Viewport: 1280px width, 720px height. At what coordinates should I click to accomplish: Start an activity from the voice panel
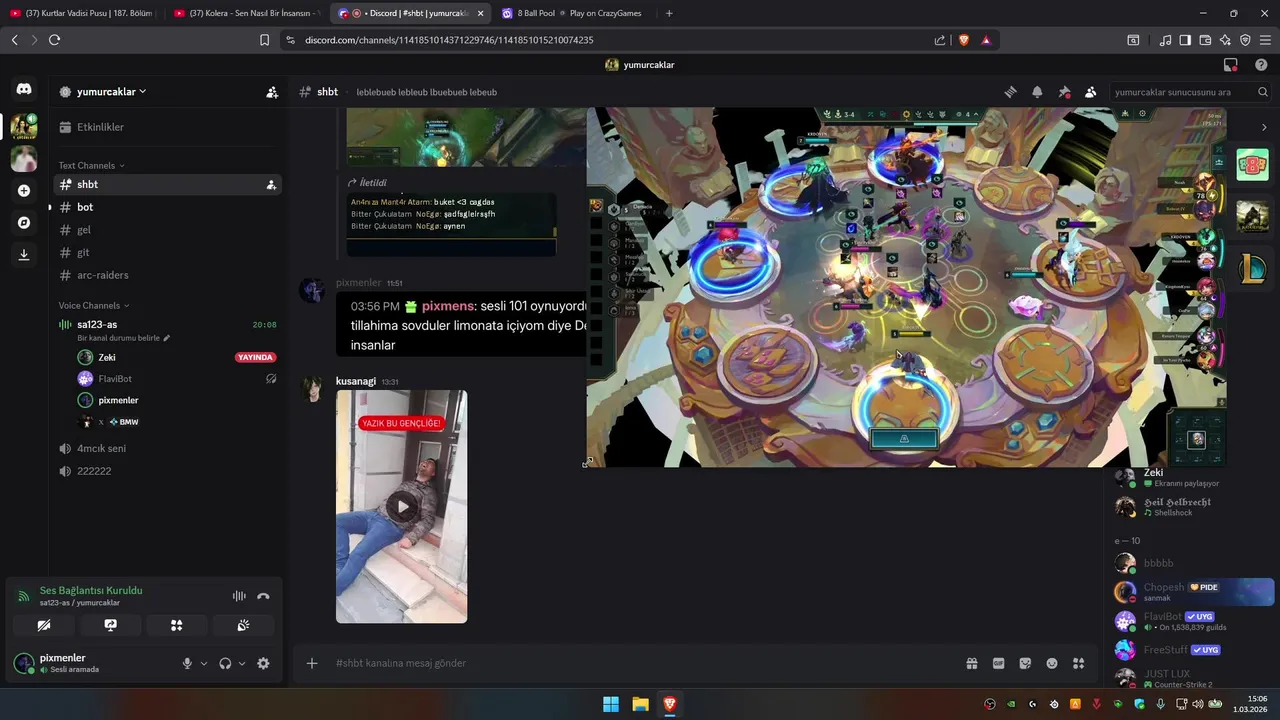176,625
